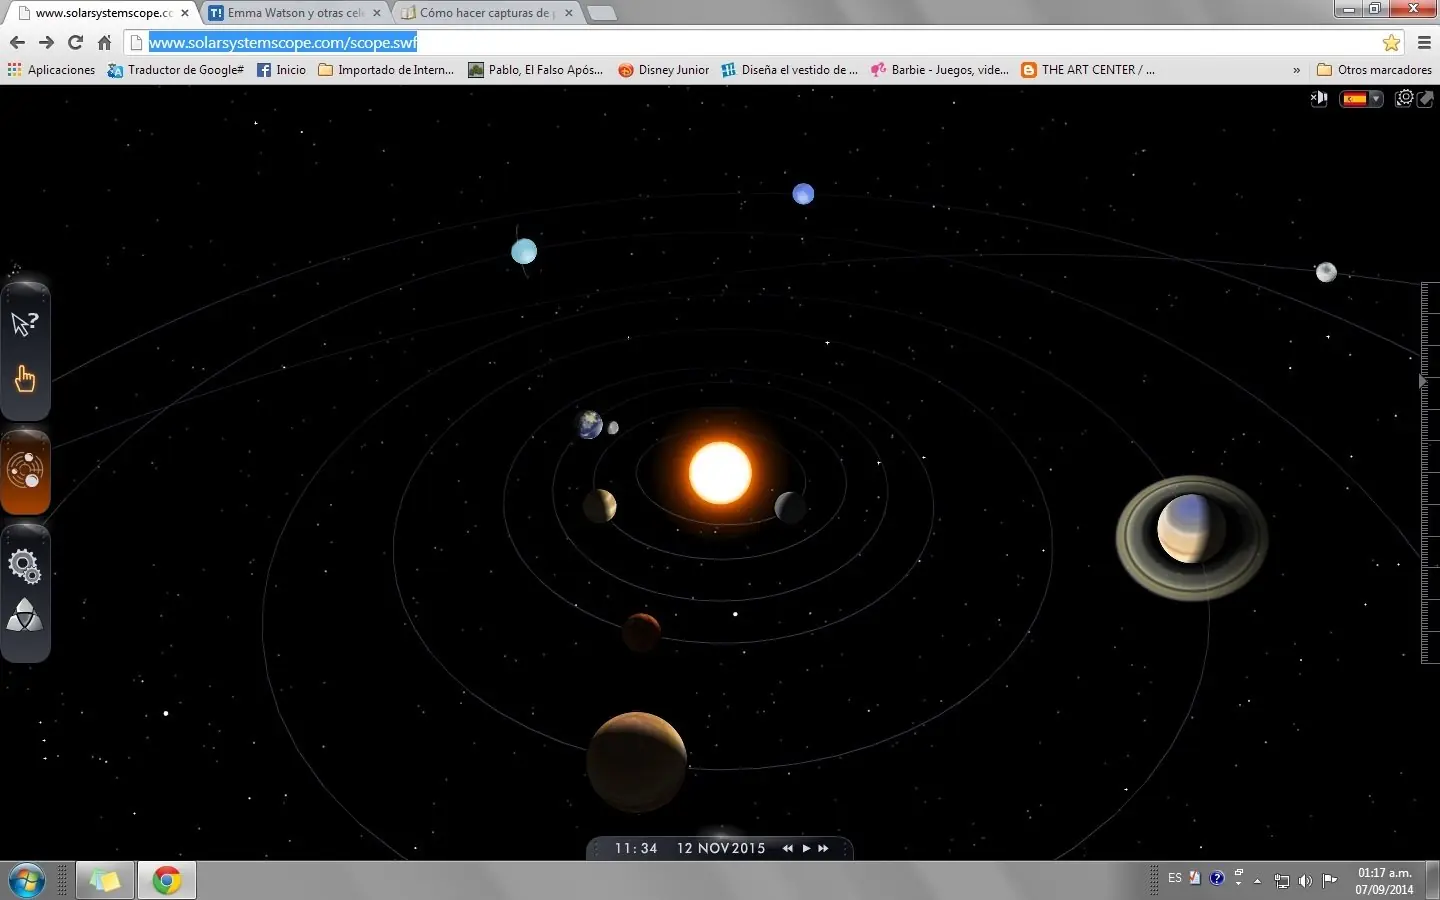The width and height of the screenshot is (1440, 900).
Task: Show more bookmarks with the chevron
Action: pyautogui.click(x=1297, y=70)
